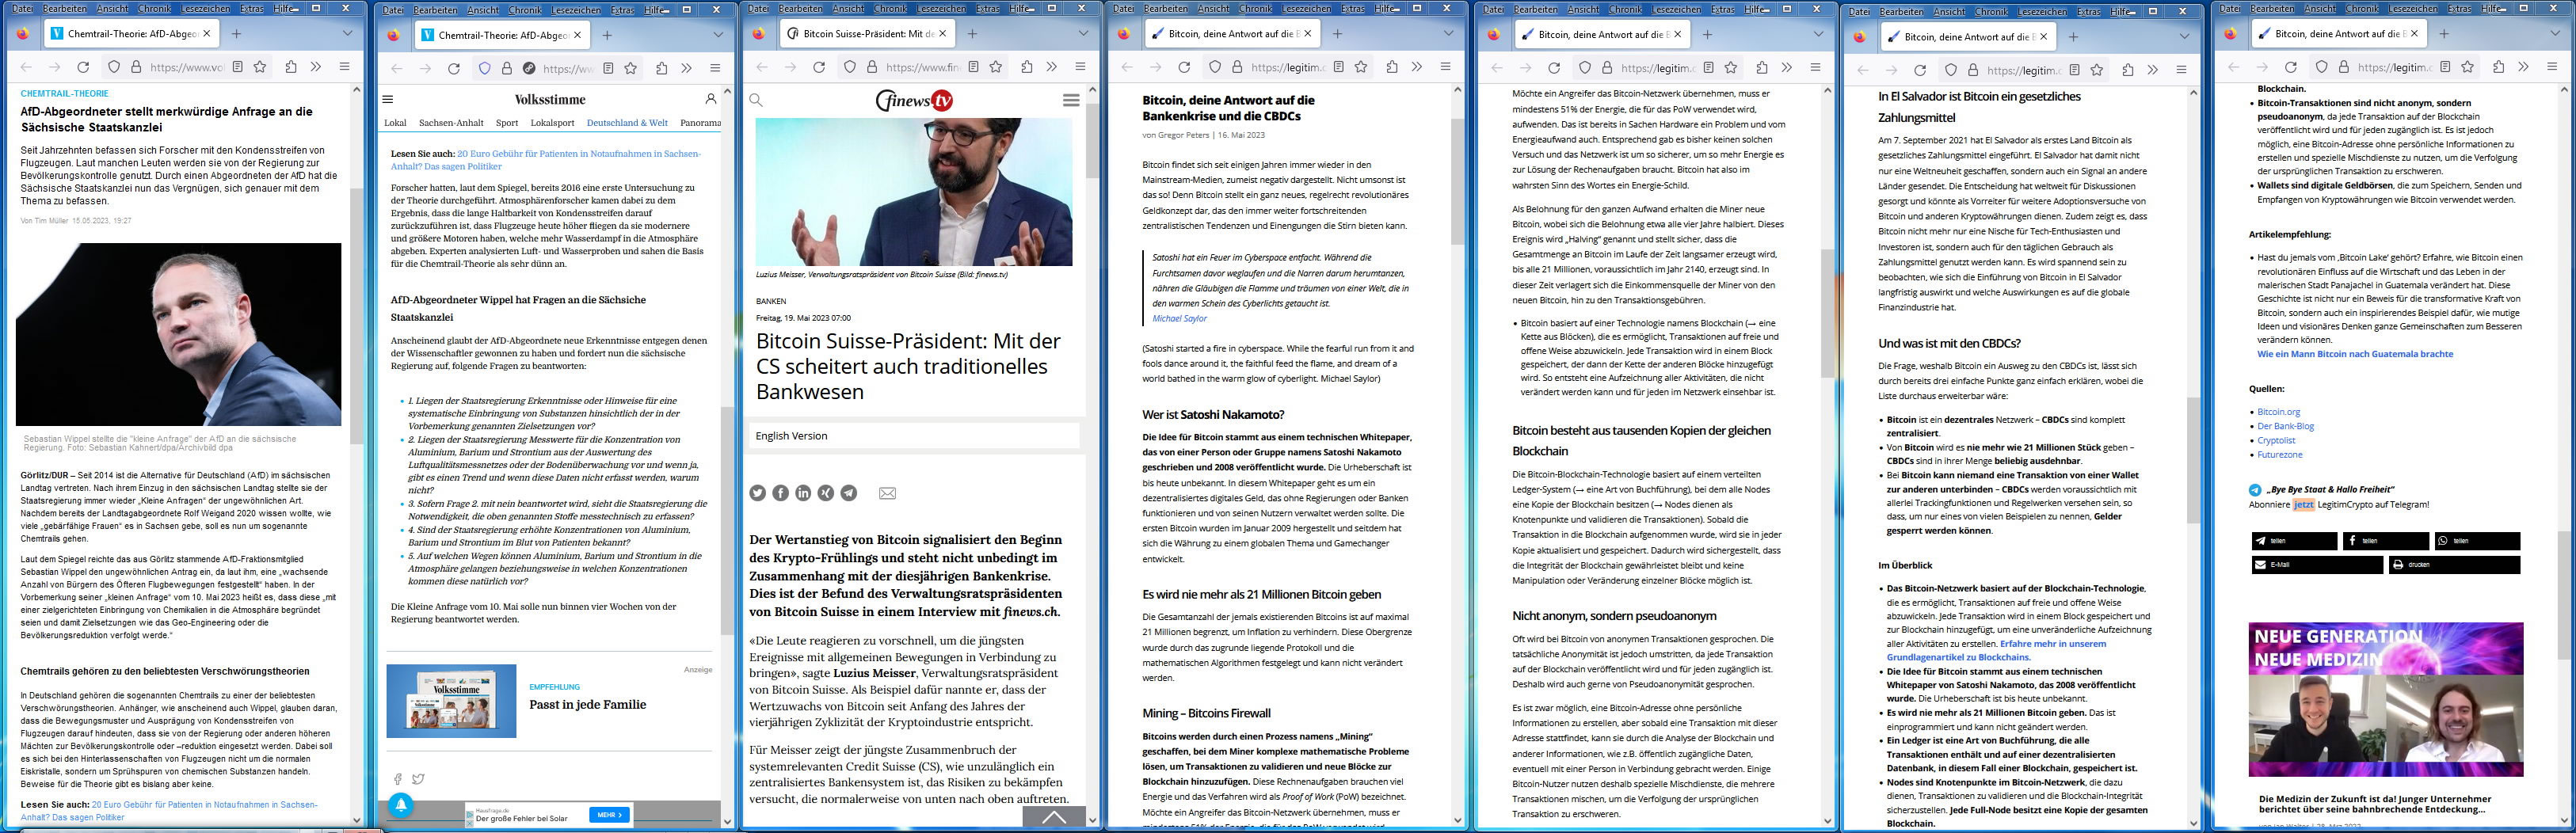Open the Volksstimme hamburger site menu
This screenshot has height=833, width=2576.
coord(388,99)
